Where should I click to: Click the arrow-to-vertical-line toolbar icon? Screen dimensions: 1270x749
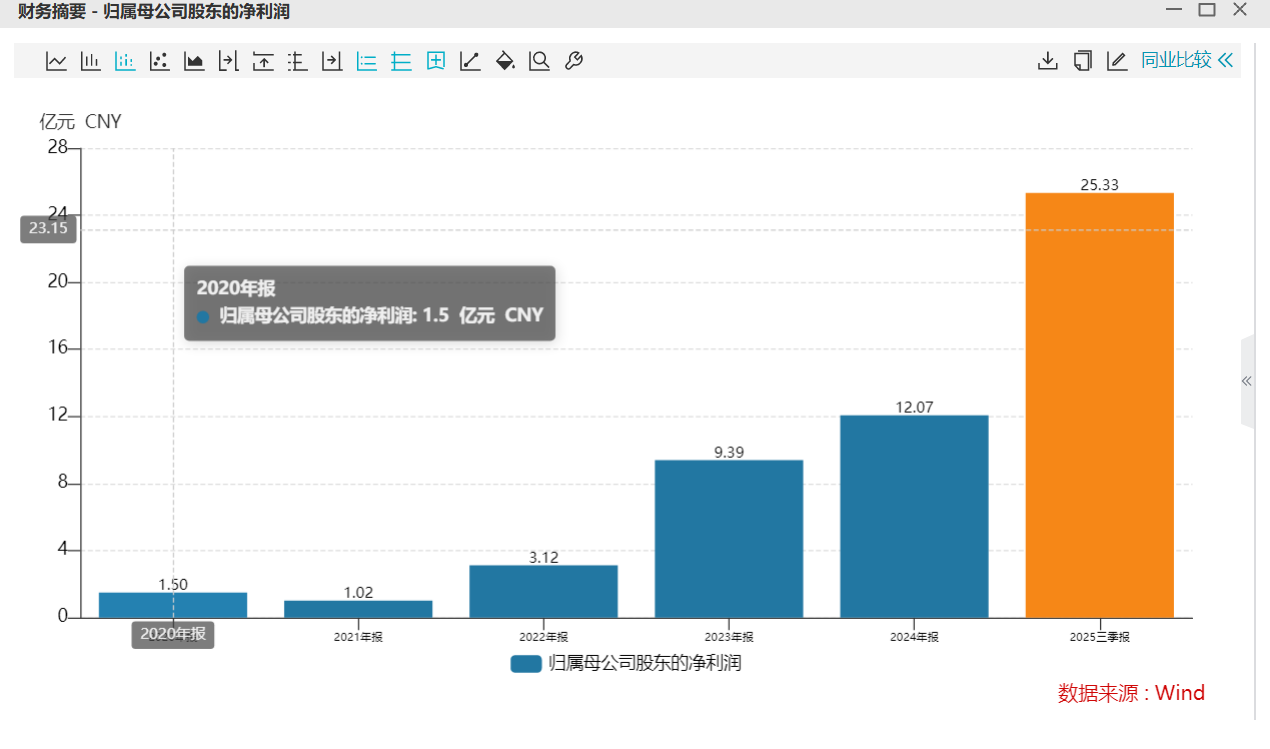point(228,61)
